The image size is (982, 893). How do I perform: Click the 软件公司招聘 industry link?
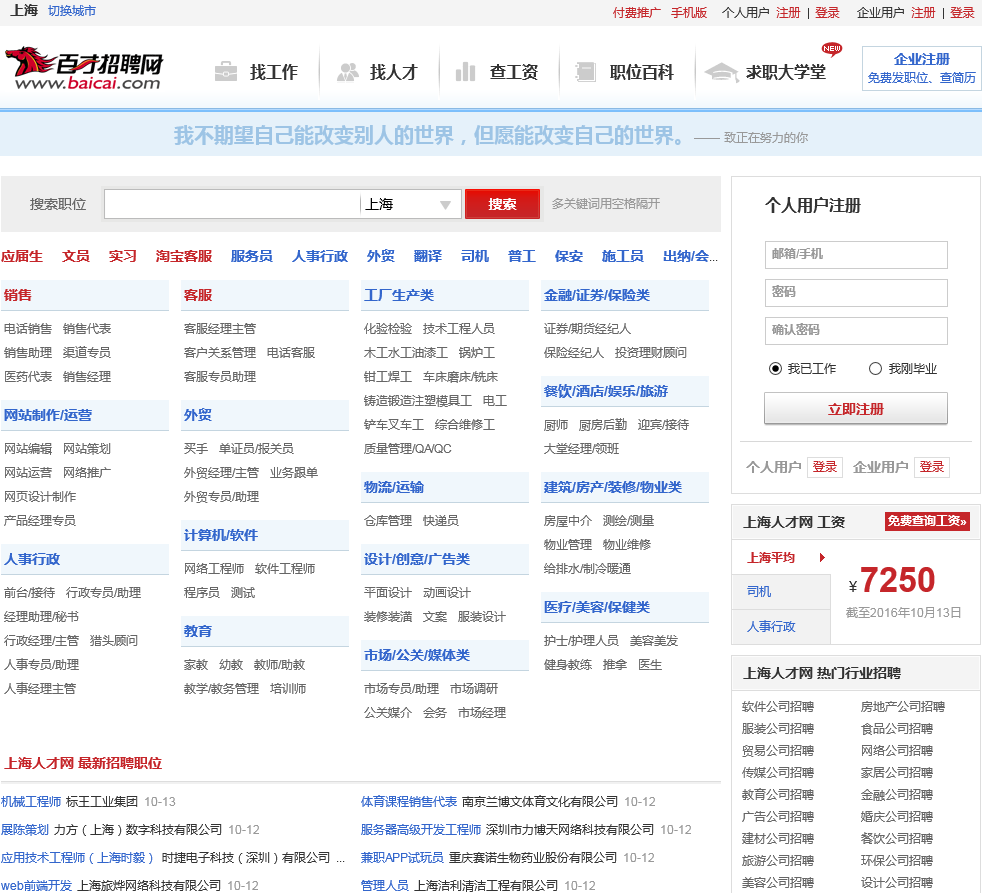click(x=777, y=707)
